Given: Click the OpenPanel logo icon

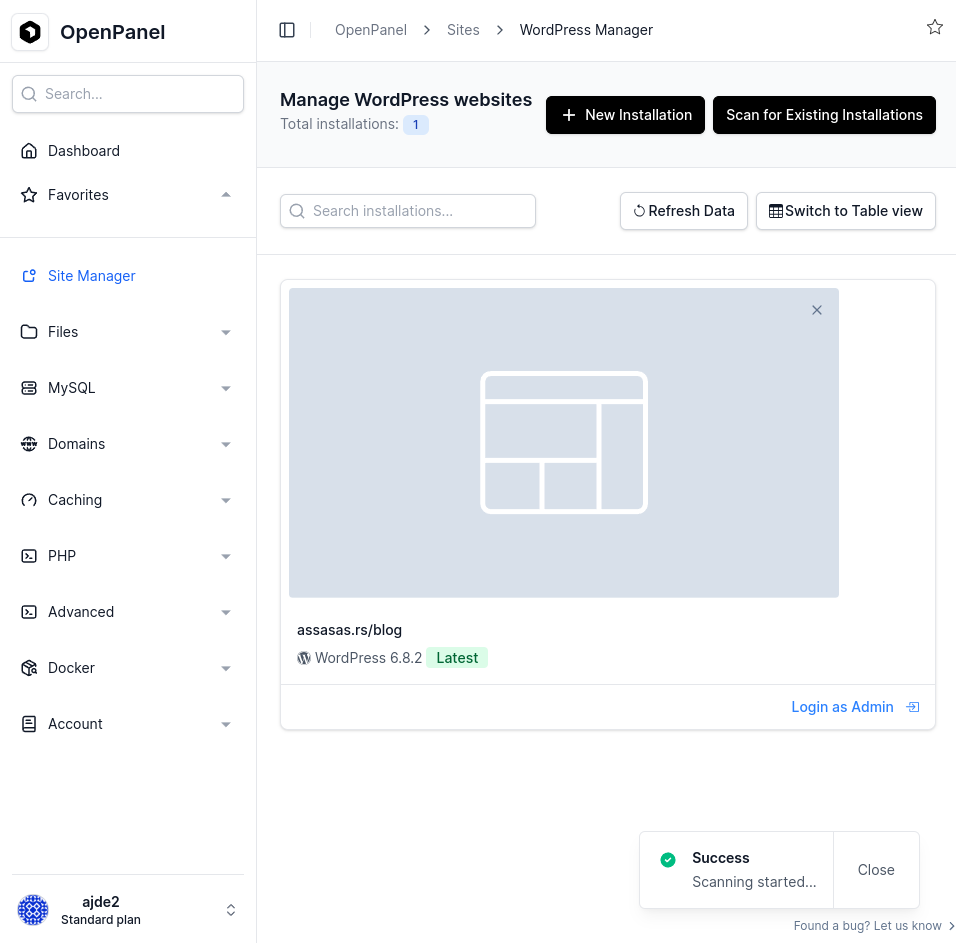Looking at the screenshot, I should pyautogui.click(x=30, y=32).
